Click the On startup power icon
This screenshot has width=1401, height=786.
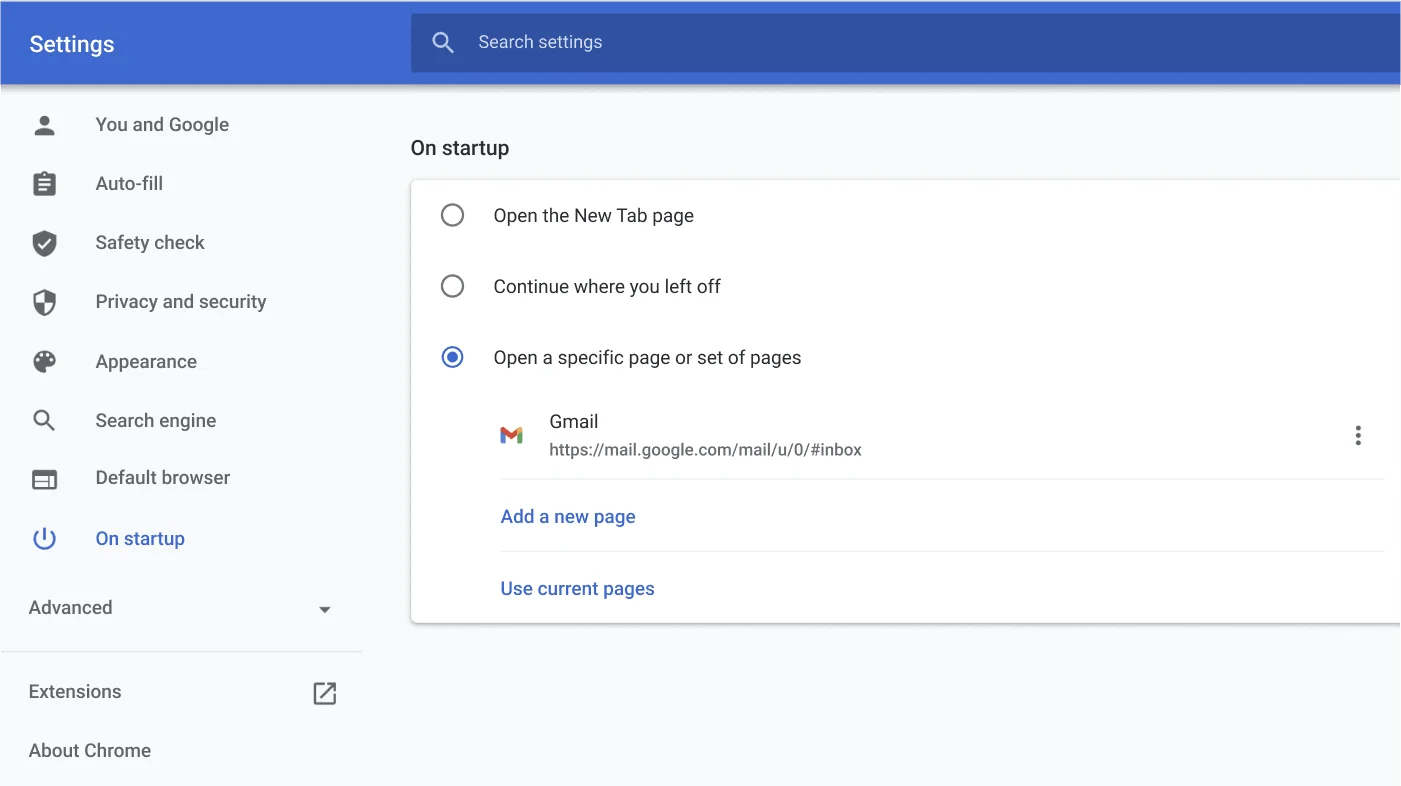click(44, 538)
